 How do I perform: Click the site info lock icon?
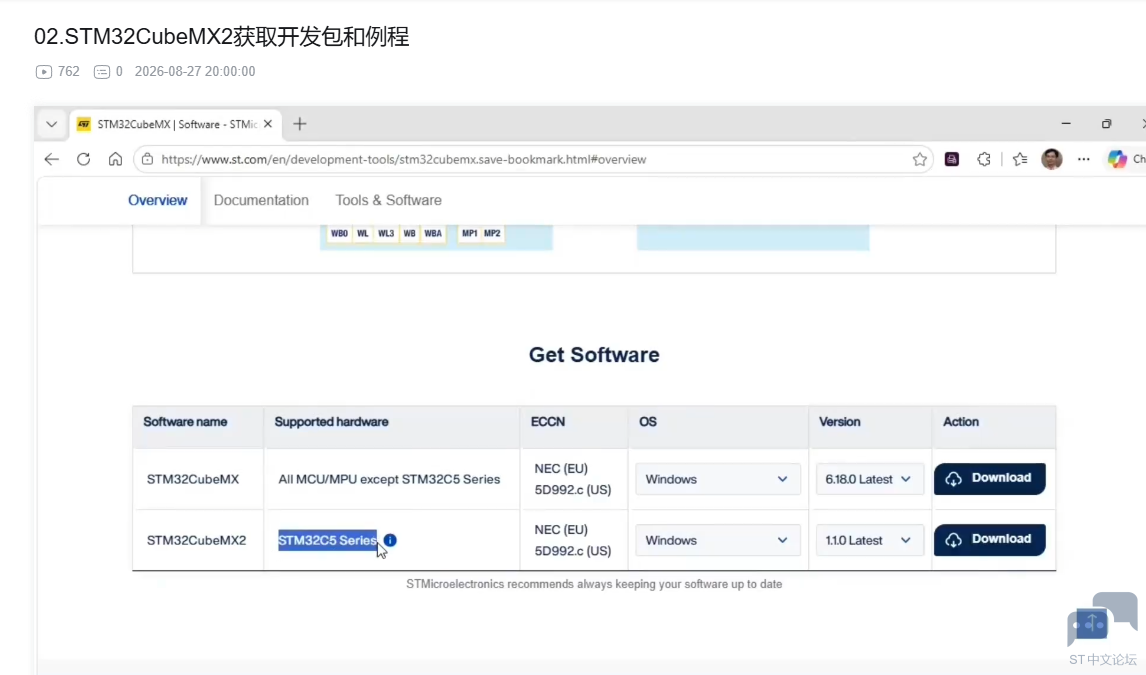148,159
